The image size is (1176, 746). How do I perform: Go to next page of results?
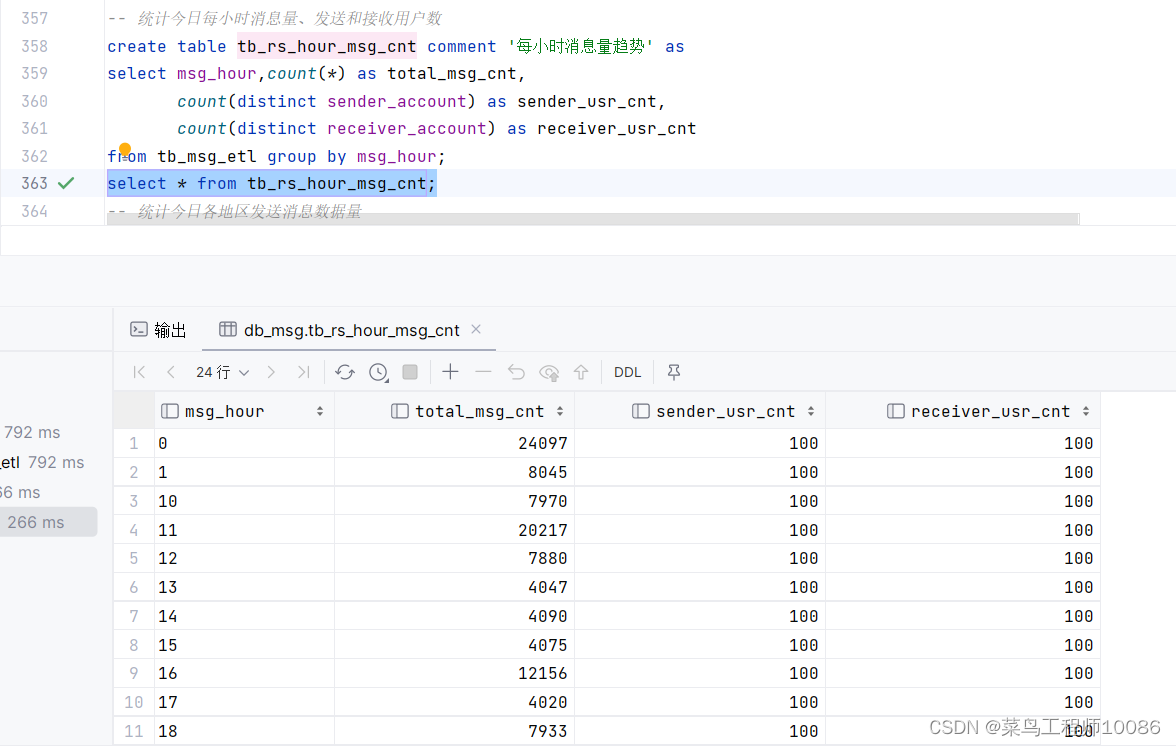272,372
